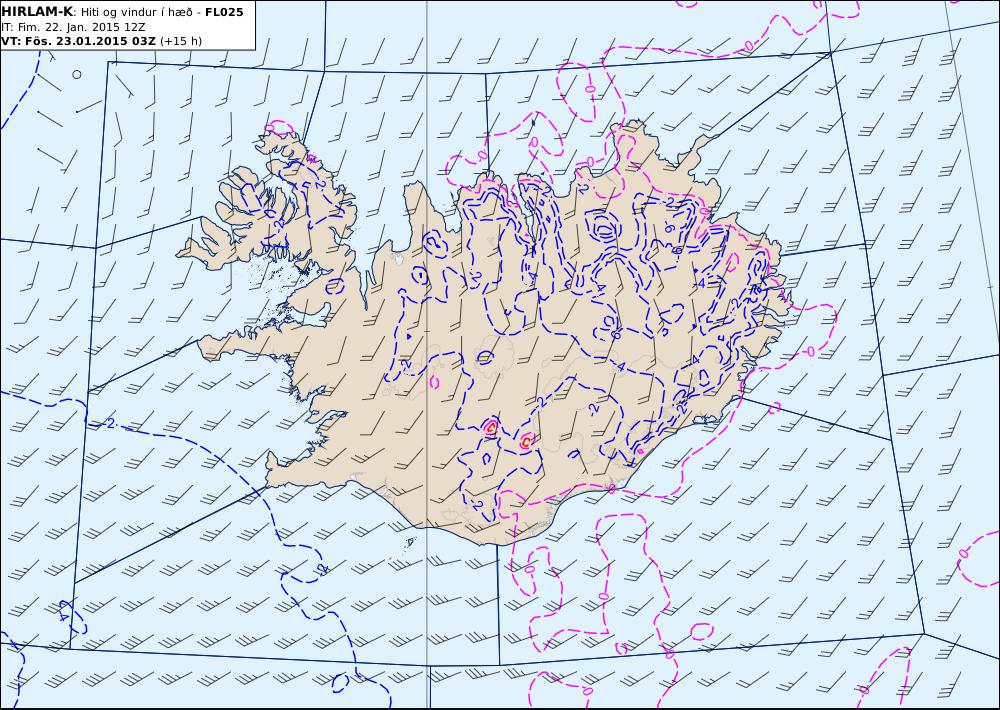This screenshot has height=710, width=1000.
Task: Click the 'VT: Fös. 23.01.2015 03Z' valid time
Action: (x=78, y=41)
